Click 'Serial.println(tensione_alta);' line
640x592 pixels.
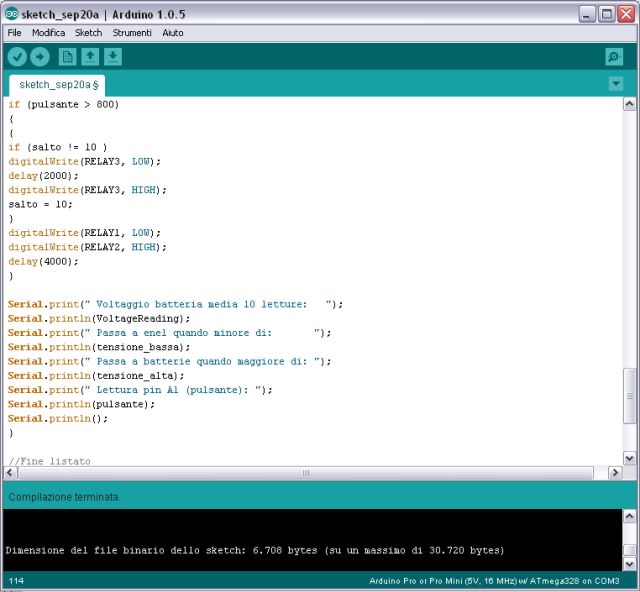[x=96, y=376]
